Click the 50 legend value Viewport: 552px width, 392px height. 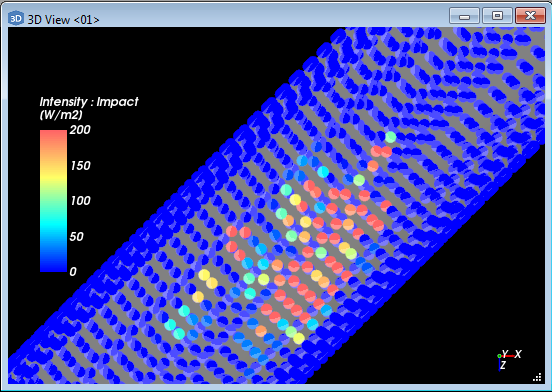point(76,236)
